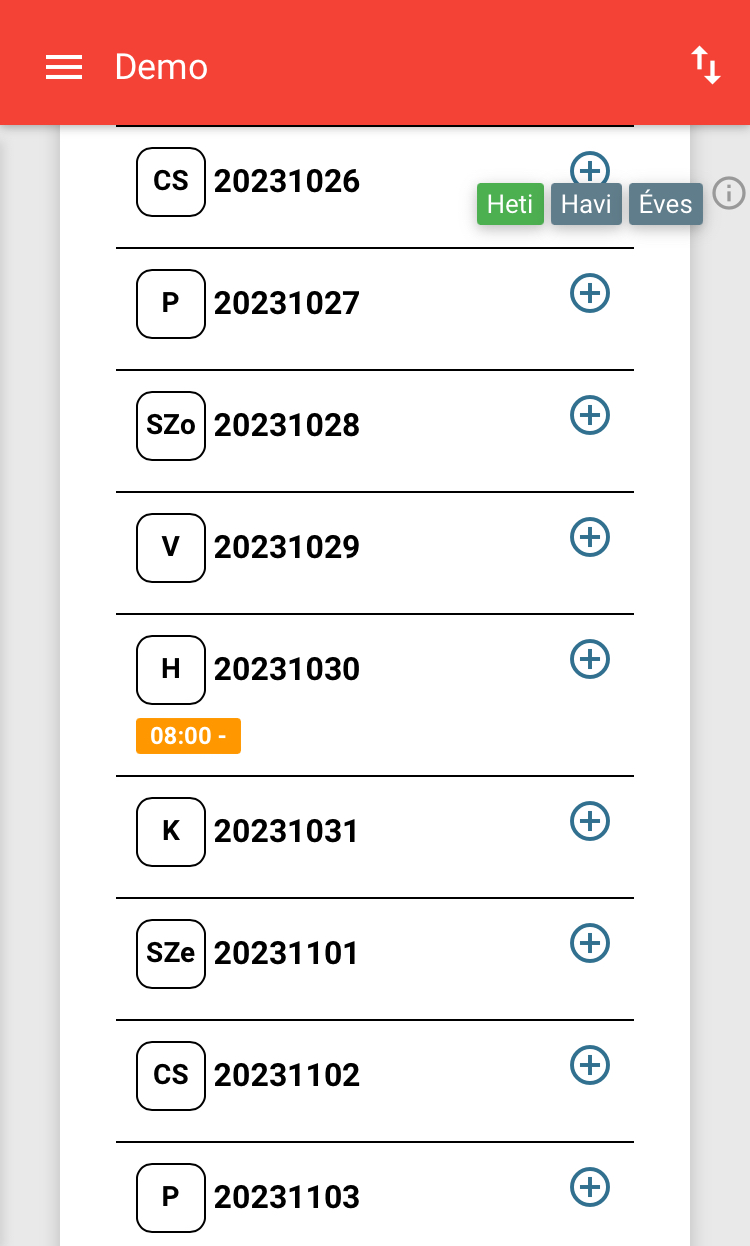The height and width of the screenshot is (1246, 750).
Task: Add entry for 20231030 with plus icon
Action: point(590,659)
